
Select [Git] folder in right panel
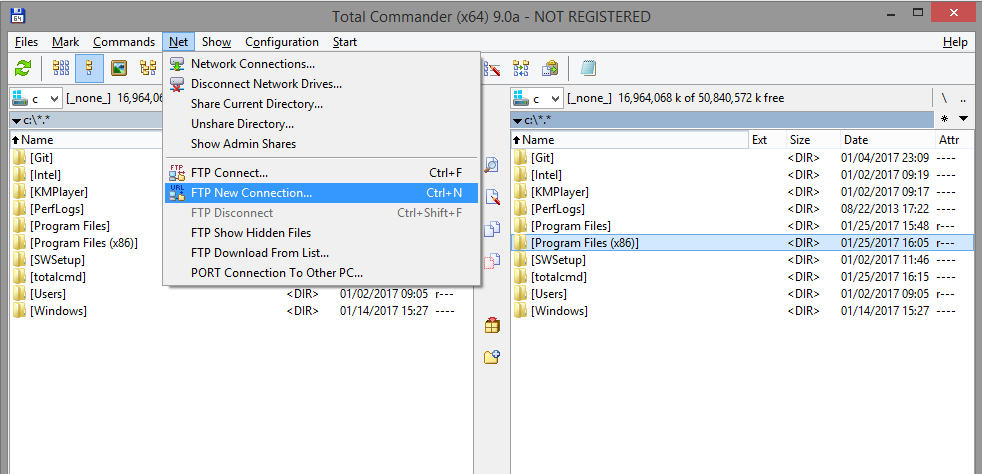coord(742,158)
